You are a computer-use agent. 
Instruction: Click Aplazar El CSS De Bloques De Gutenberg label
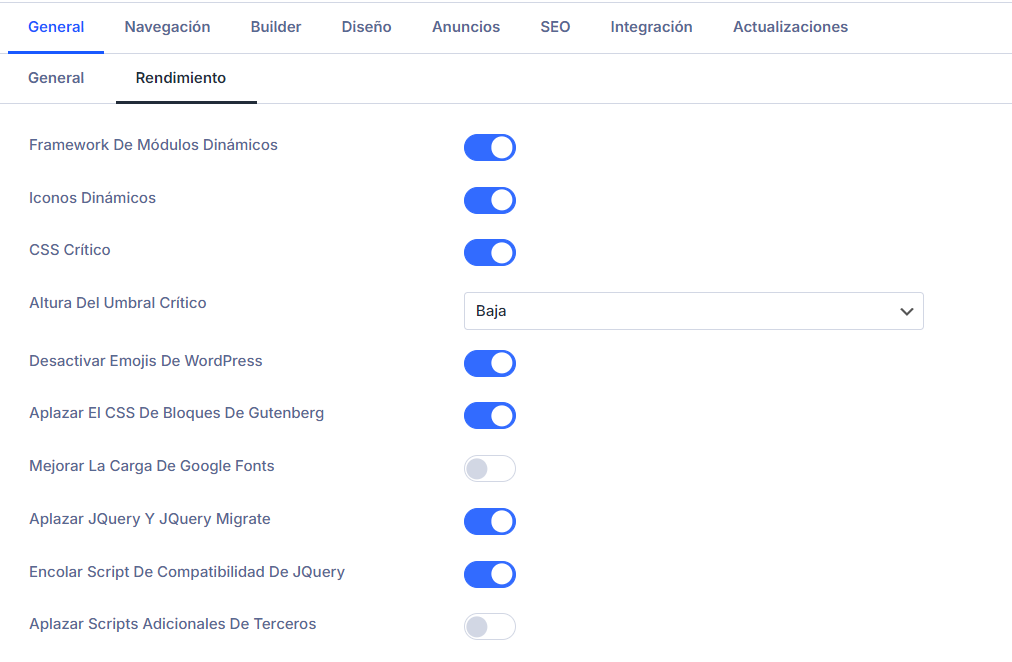coord(176,413)
